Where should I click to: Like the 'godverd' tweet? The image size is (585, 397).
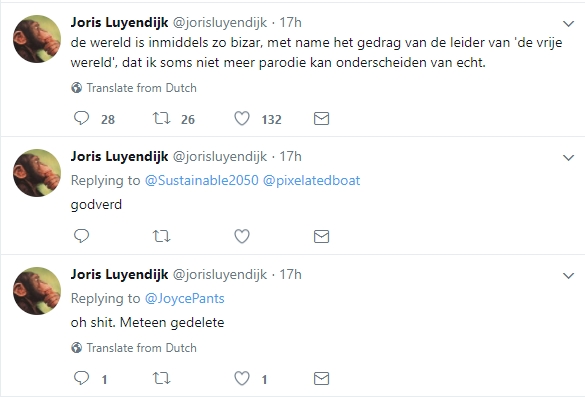[242, 236]
